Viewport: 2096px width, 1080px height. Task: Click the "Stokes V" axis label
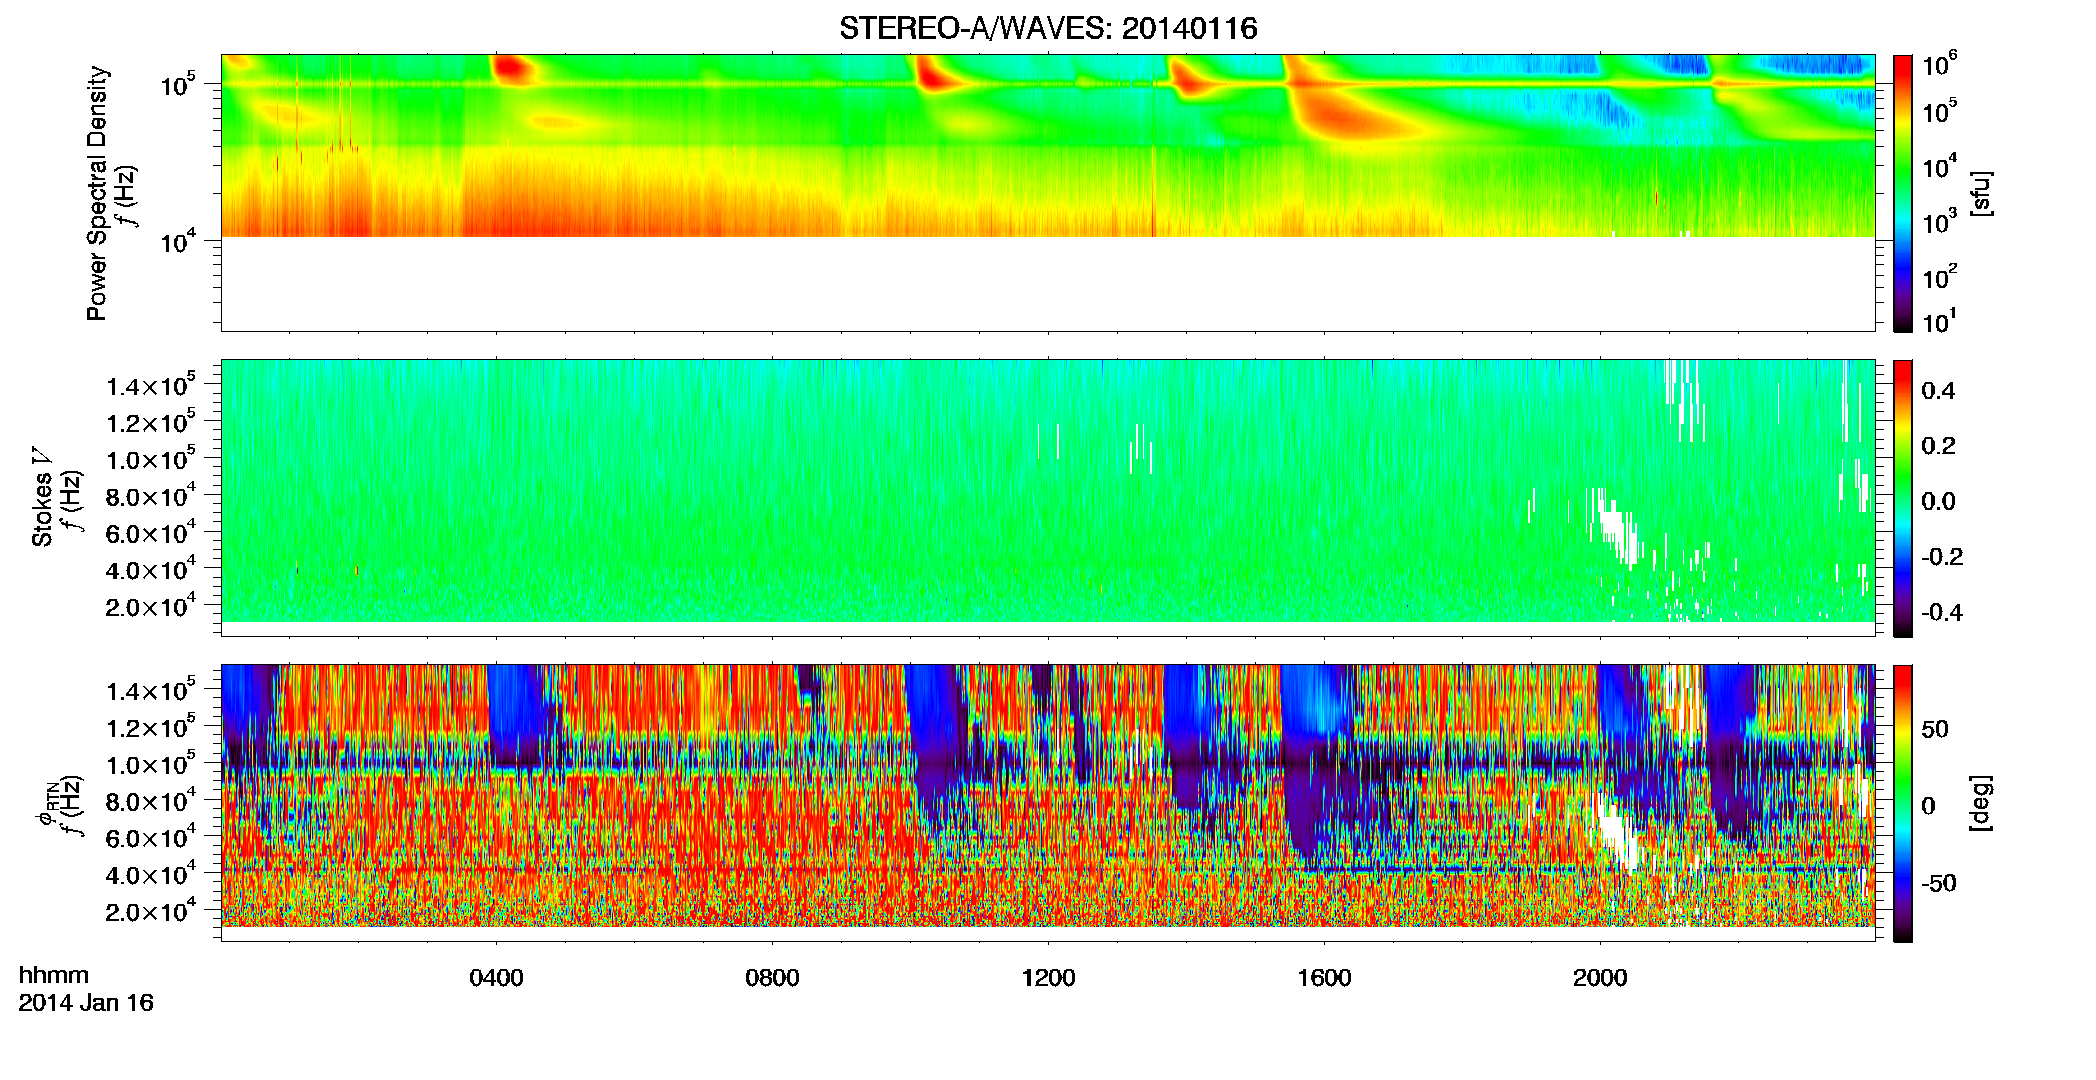click(x=42, y=497)
